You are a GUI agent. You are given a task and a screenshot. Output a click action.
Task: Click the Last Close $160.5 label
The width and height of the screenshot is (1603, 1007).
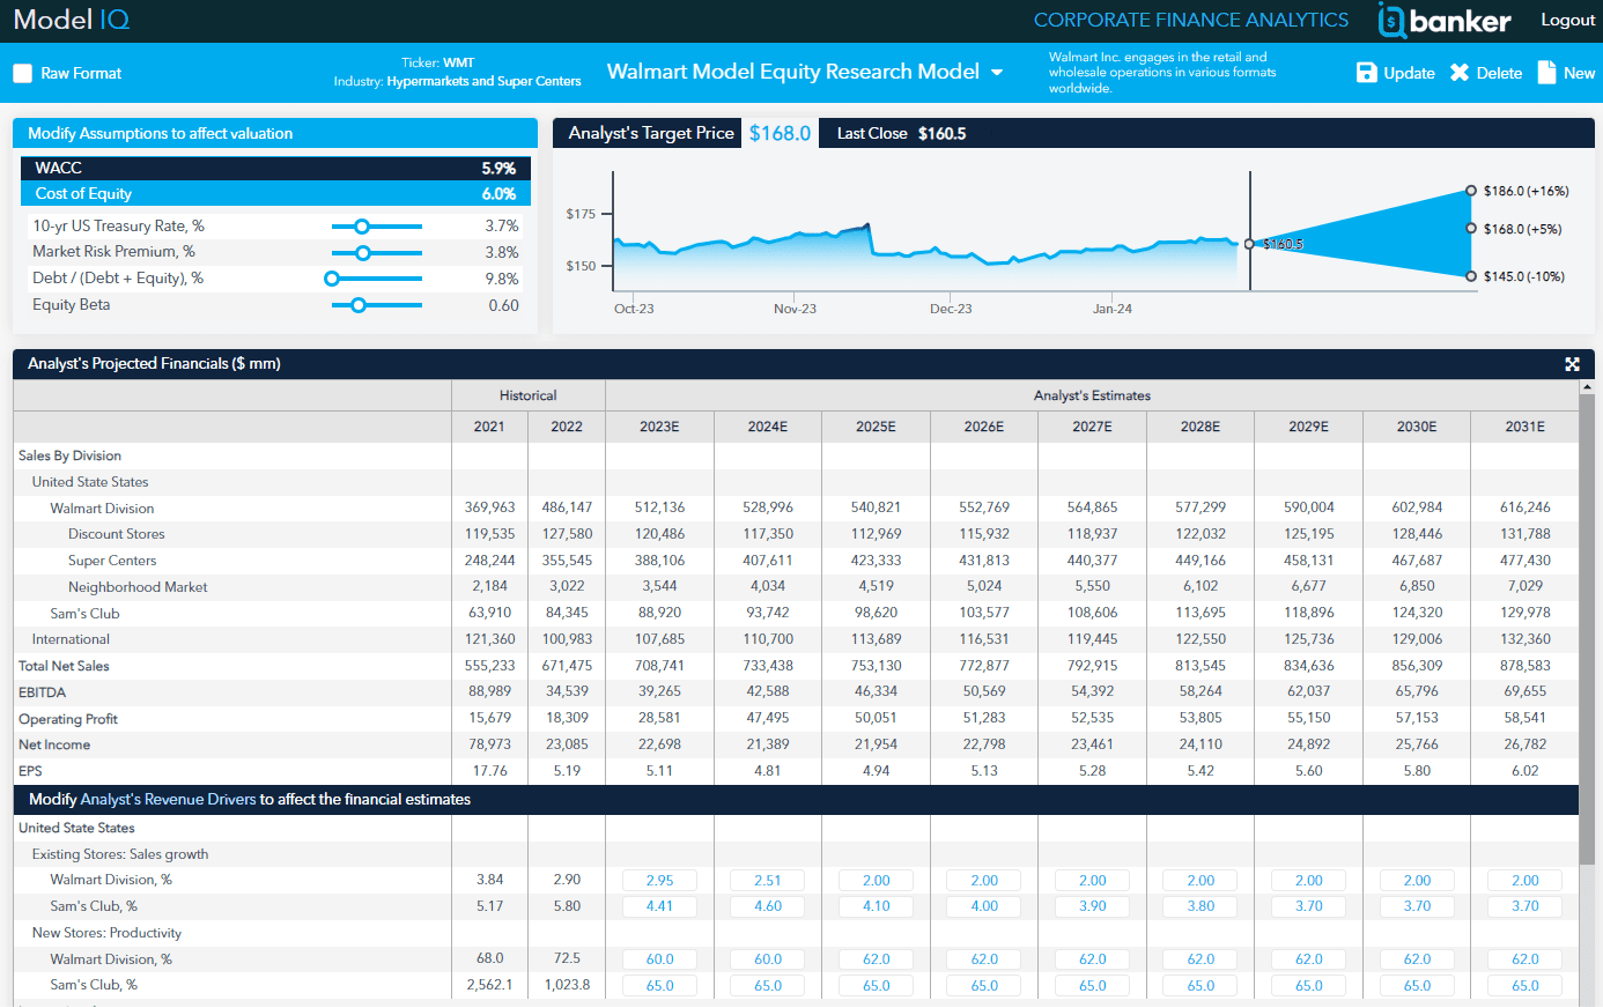pyautogui.click(x=901, y=133)
